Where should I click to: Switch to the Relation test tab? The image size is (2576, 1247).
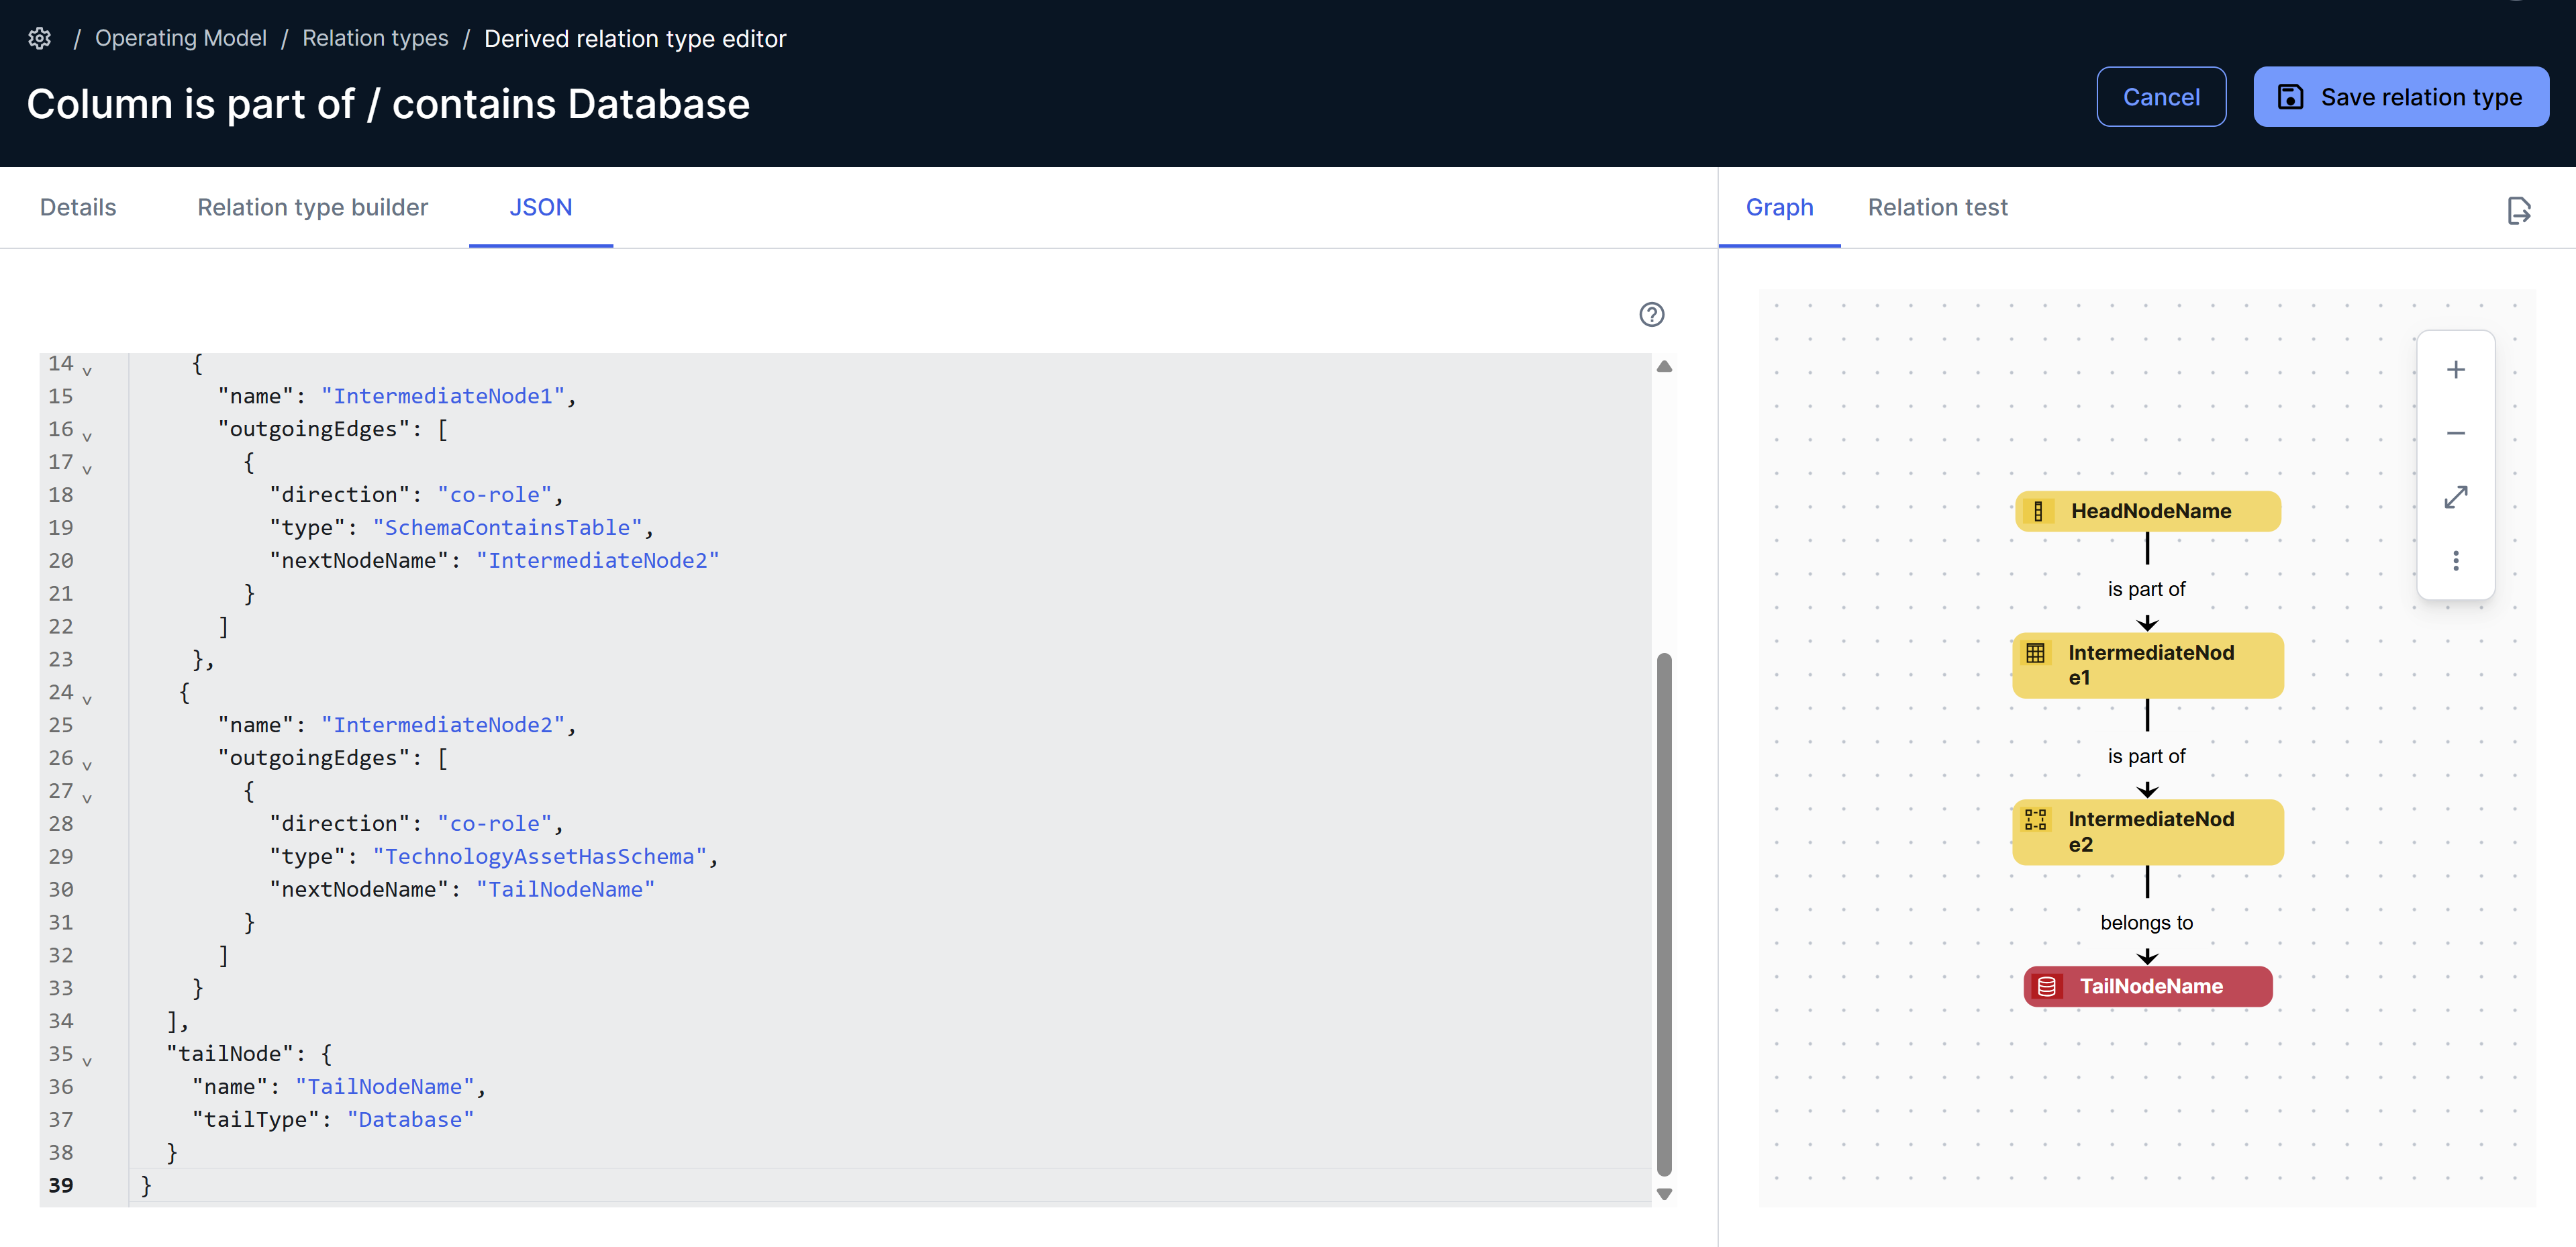click(1937, 207)
